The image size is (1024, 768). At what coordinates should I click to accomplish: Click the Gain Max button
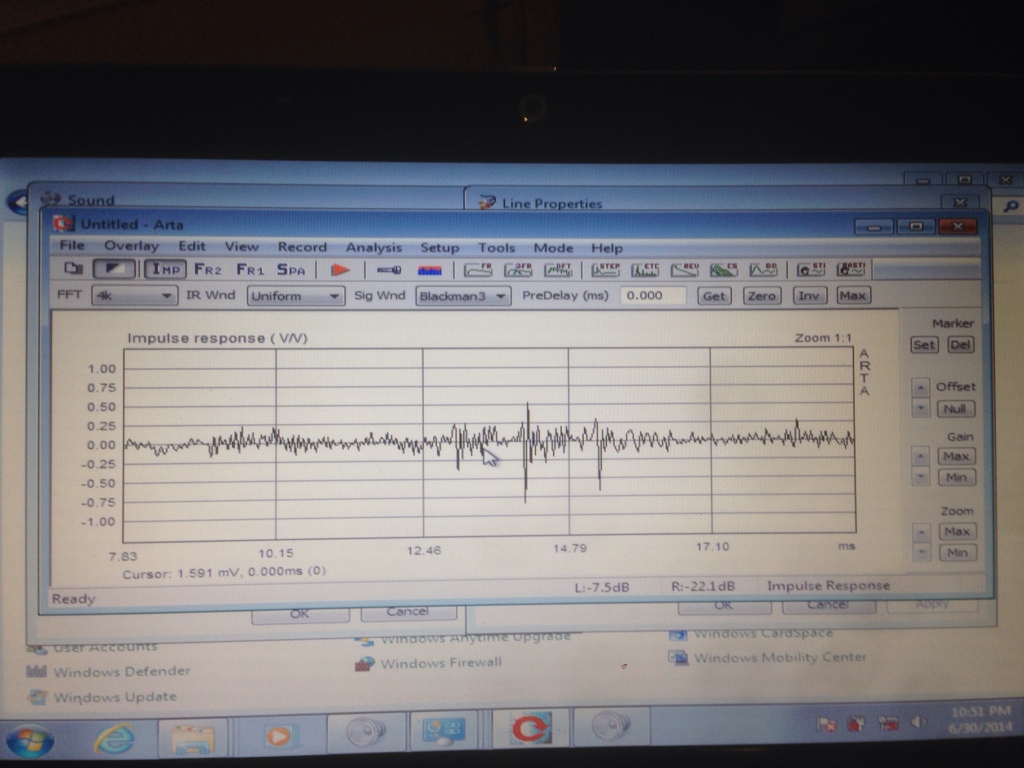coord(957,456)
